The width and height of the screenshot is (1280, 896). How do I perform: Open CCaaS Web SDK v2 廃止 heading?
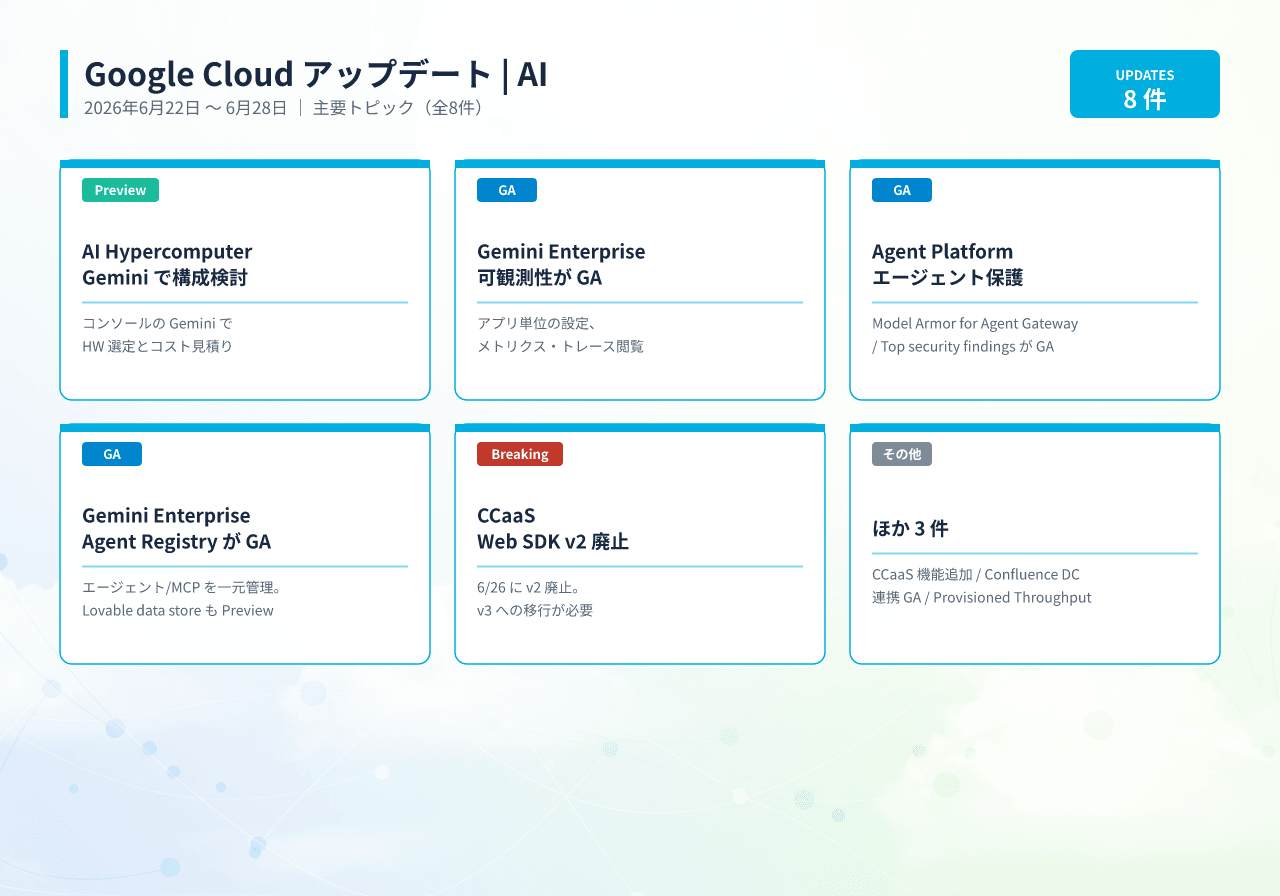[x=553, y=528]
